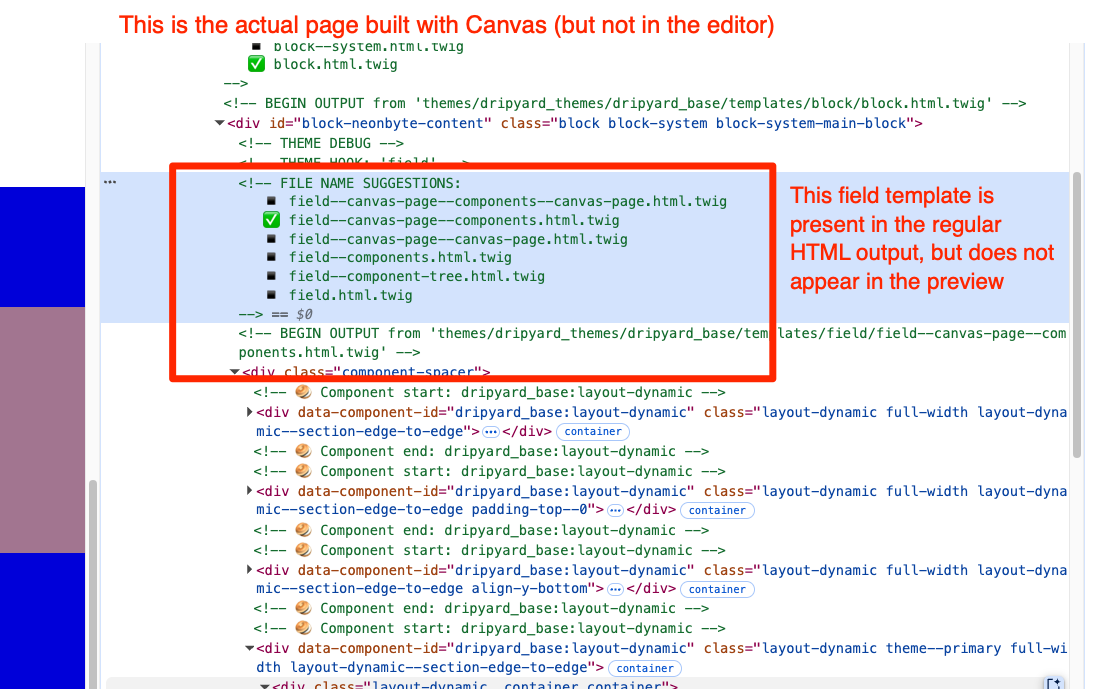Select the BEGIN OUTPUT block.html.twig comment
The height and width of the screenshot is (689, 1120).
coord(625,104)
